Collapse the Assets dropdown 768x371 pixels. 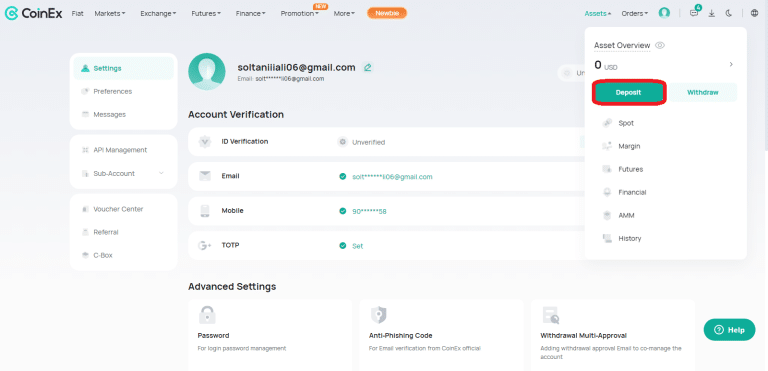click(598, 13)
